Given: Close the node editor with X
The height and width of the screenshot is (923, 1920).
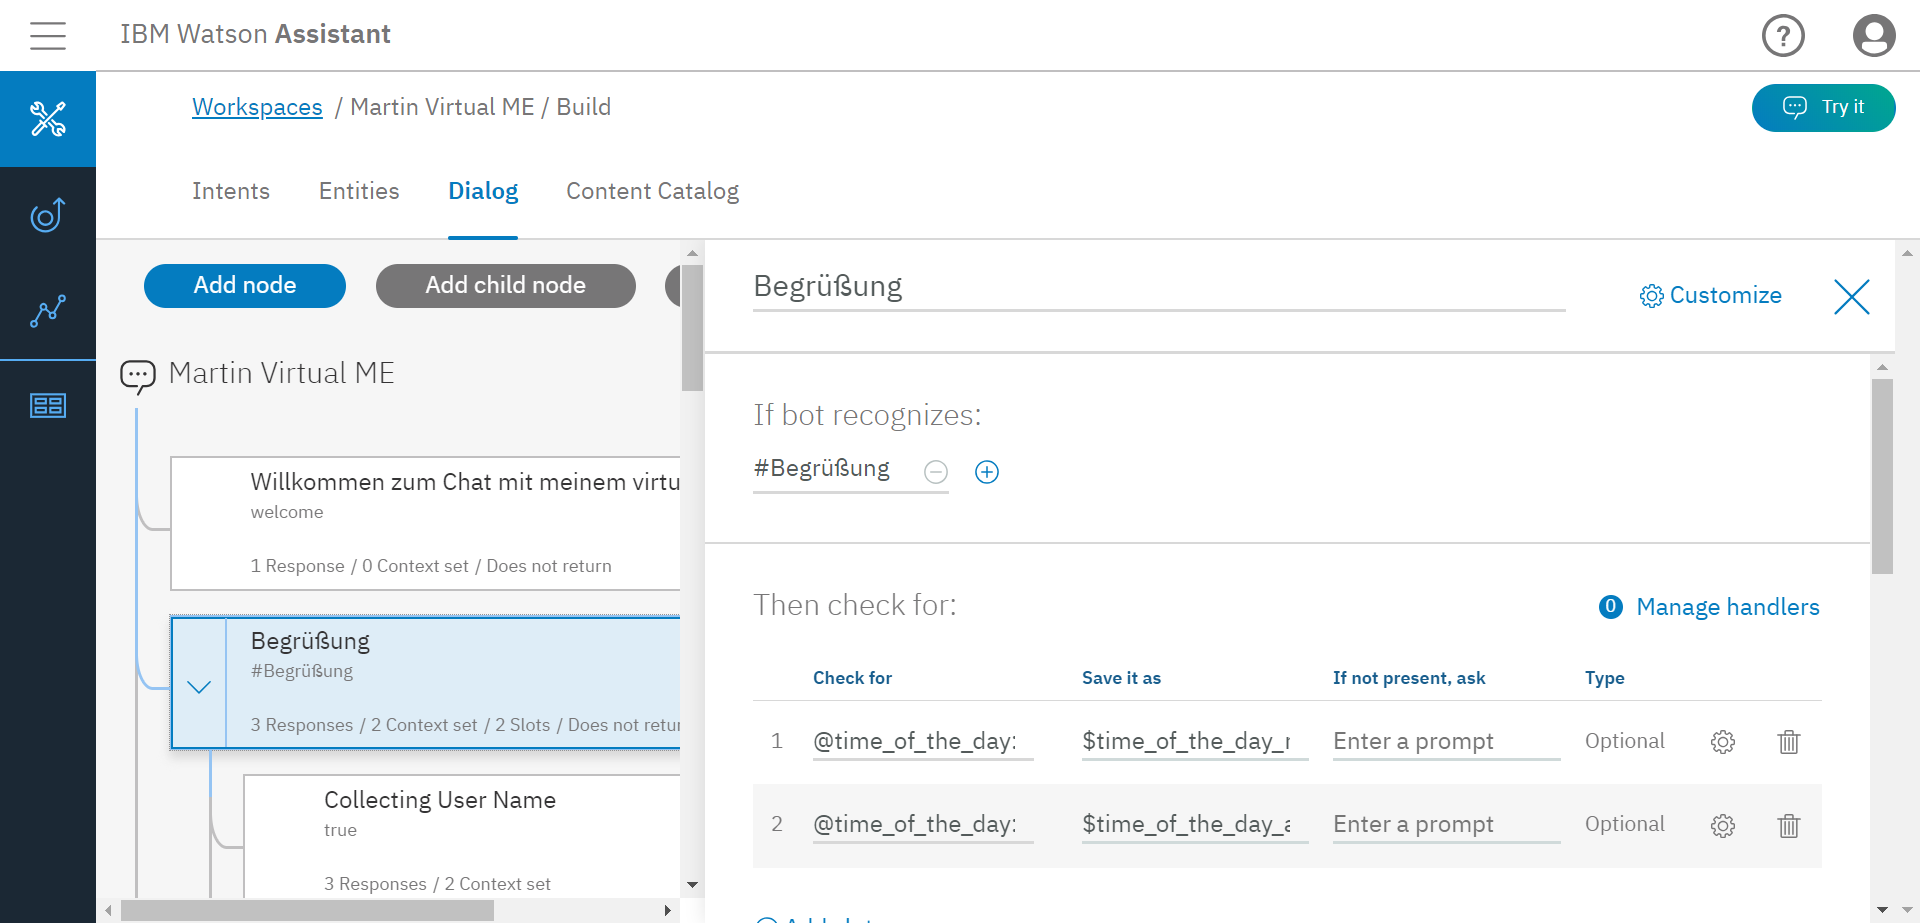Looking at the screenshot, I should (x=1851, y=296).
